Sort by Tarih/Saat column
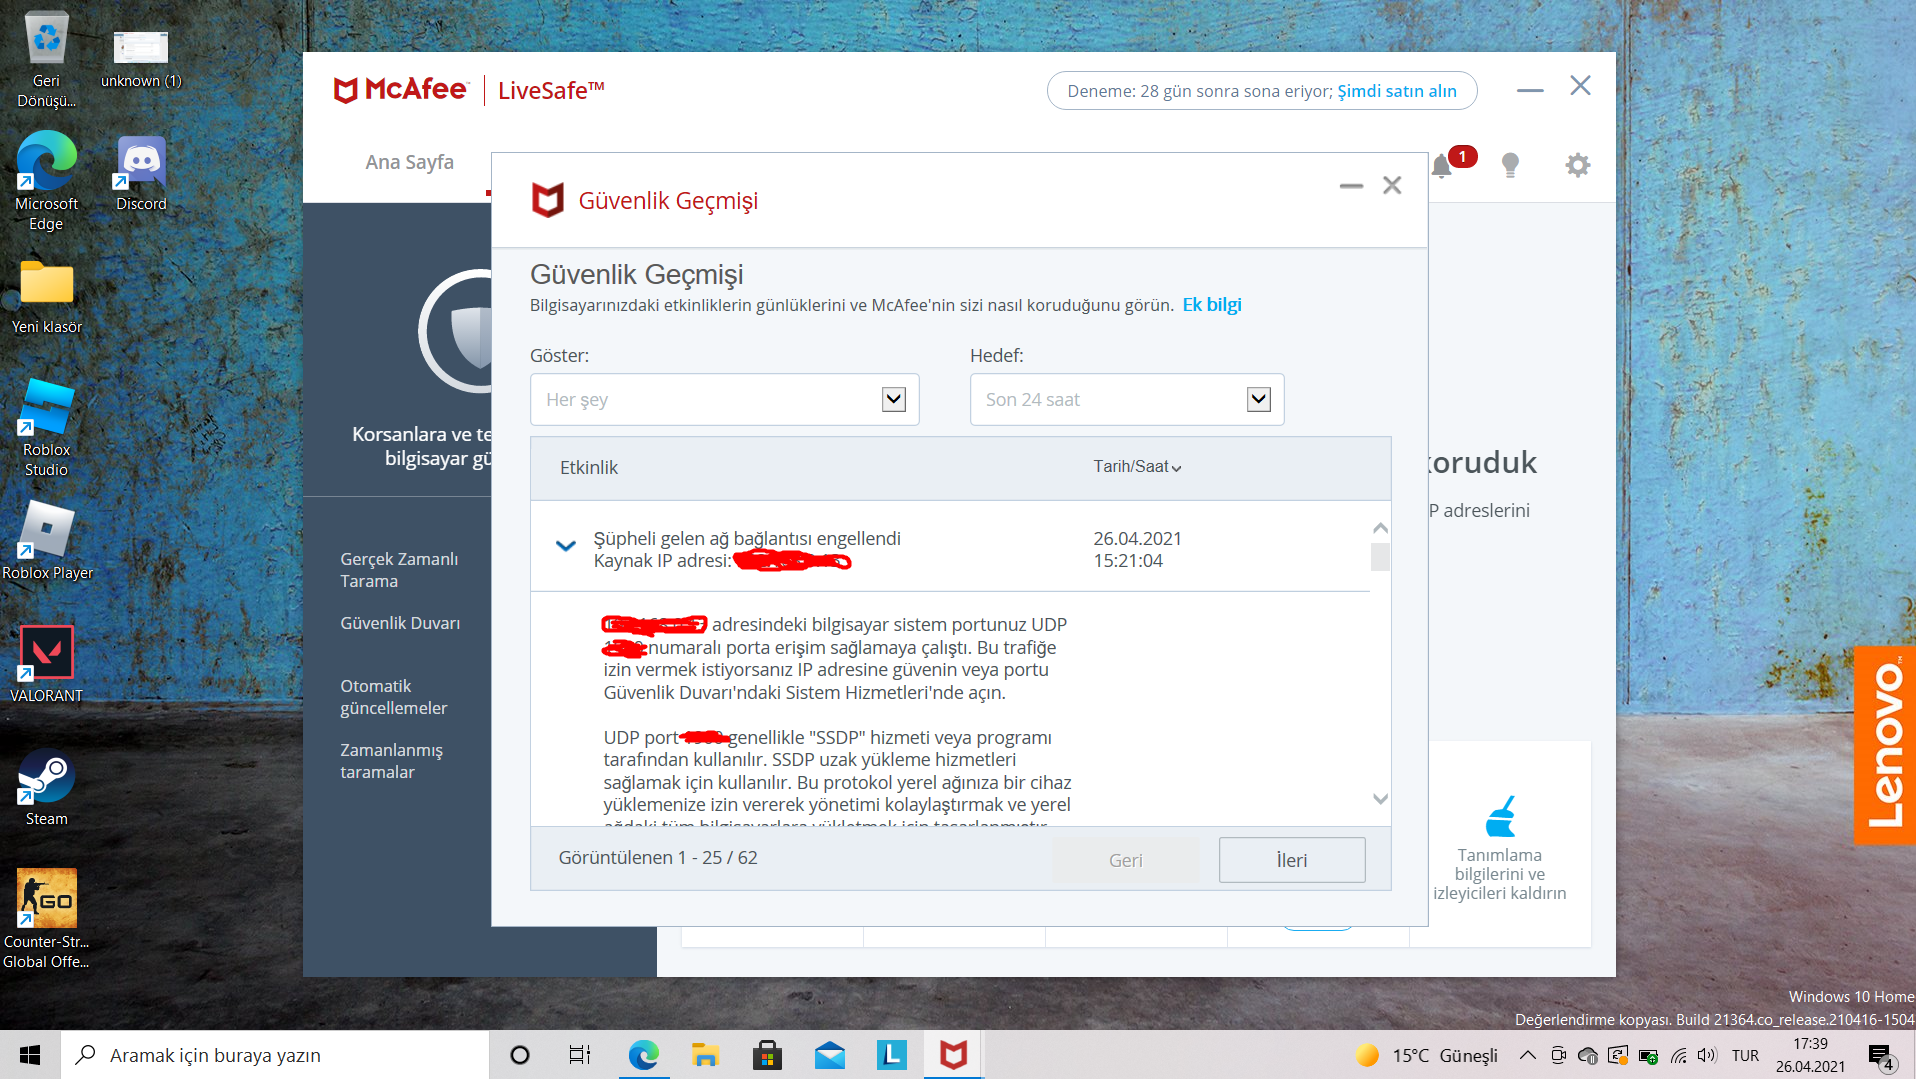1916x1079 pixels. point(1137,467)
